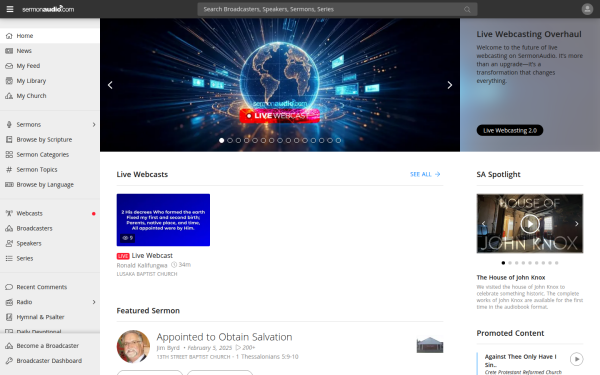600x375 pixels.
Task: Select second SA Spotlight carousel dot
Action: click(510, 263)
